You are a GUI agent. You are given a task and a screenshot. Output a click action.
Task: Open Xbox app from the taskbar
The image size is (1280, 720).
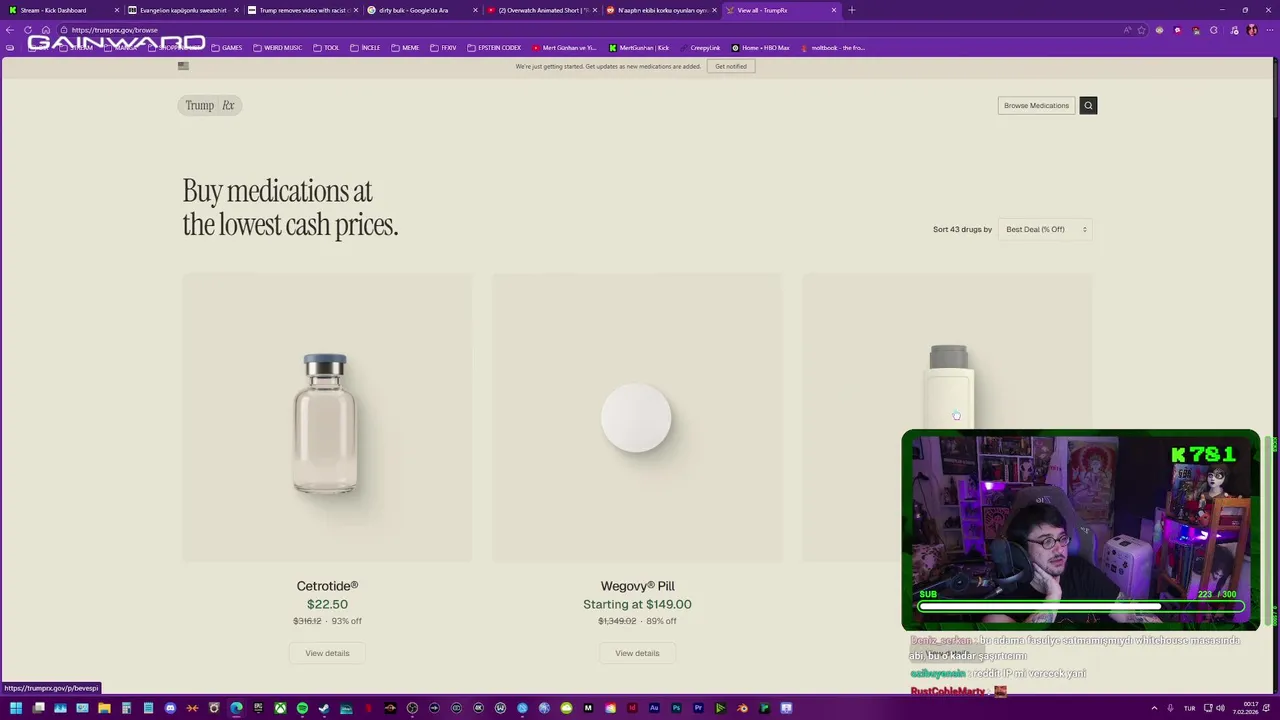pyautogui.click(x=281, y=708)
